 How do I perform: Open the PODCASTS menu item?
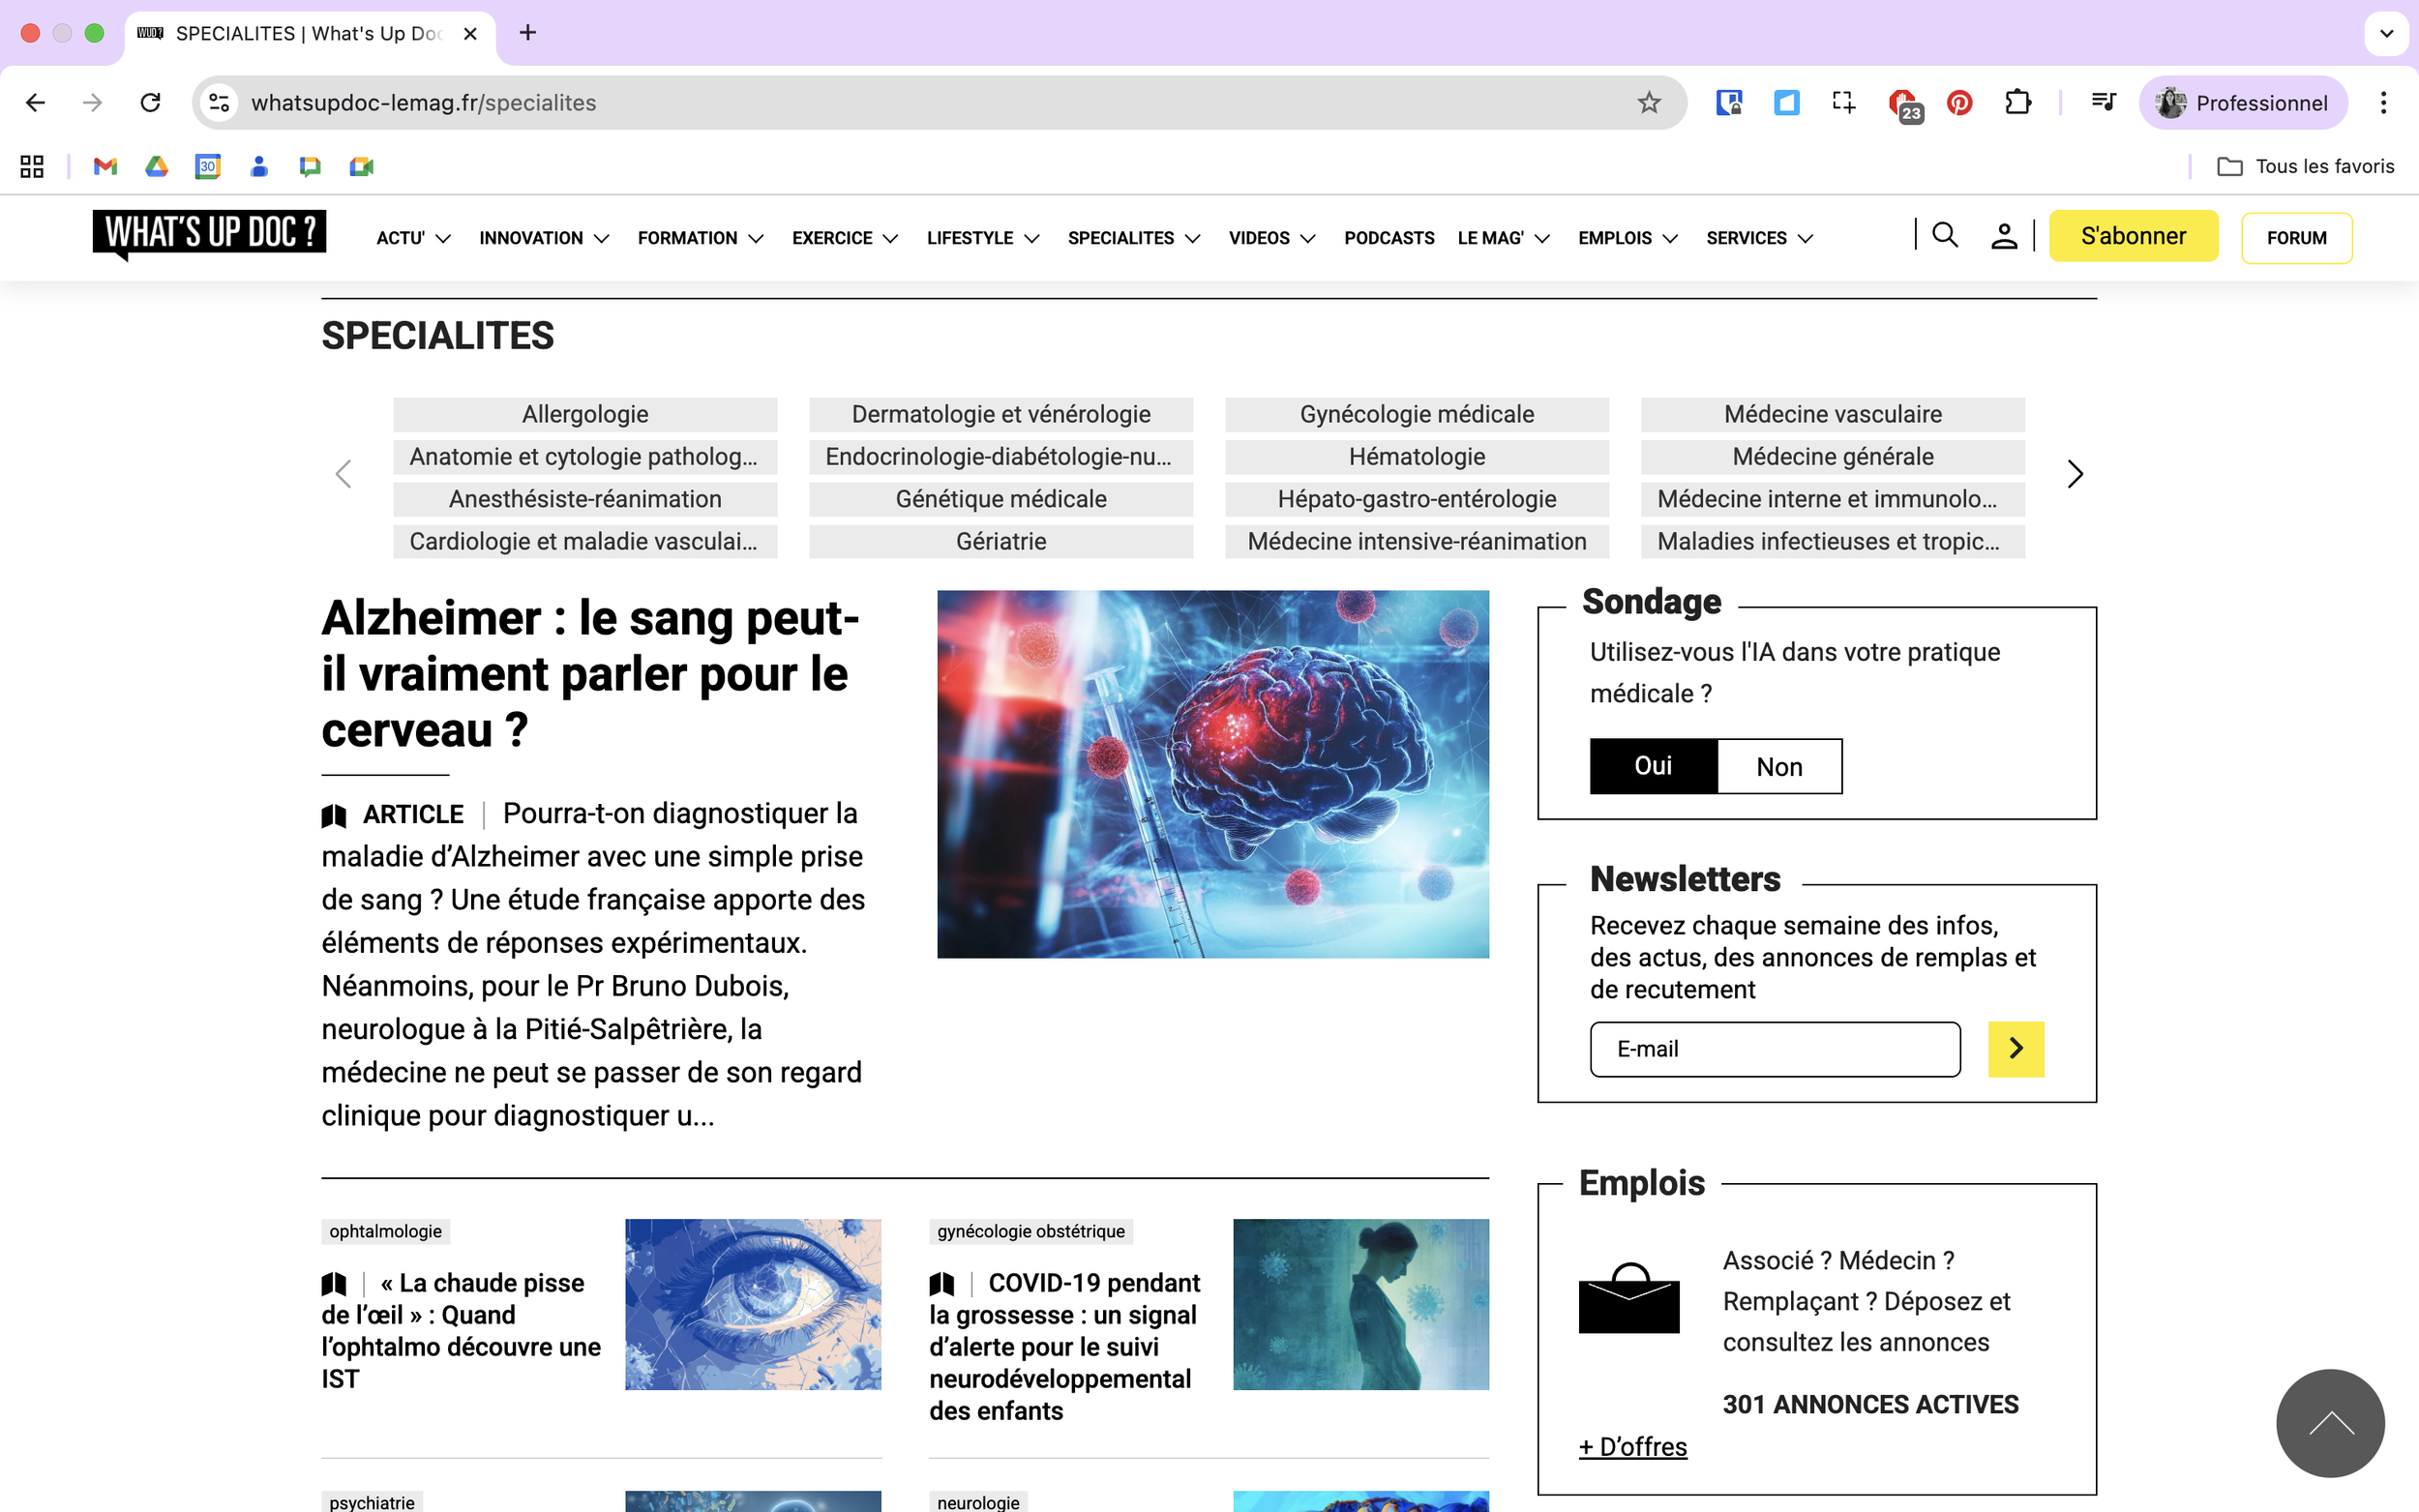tap(1388, 238)
